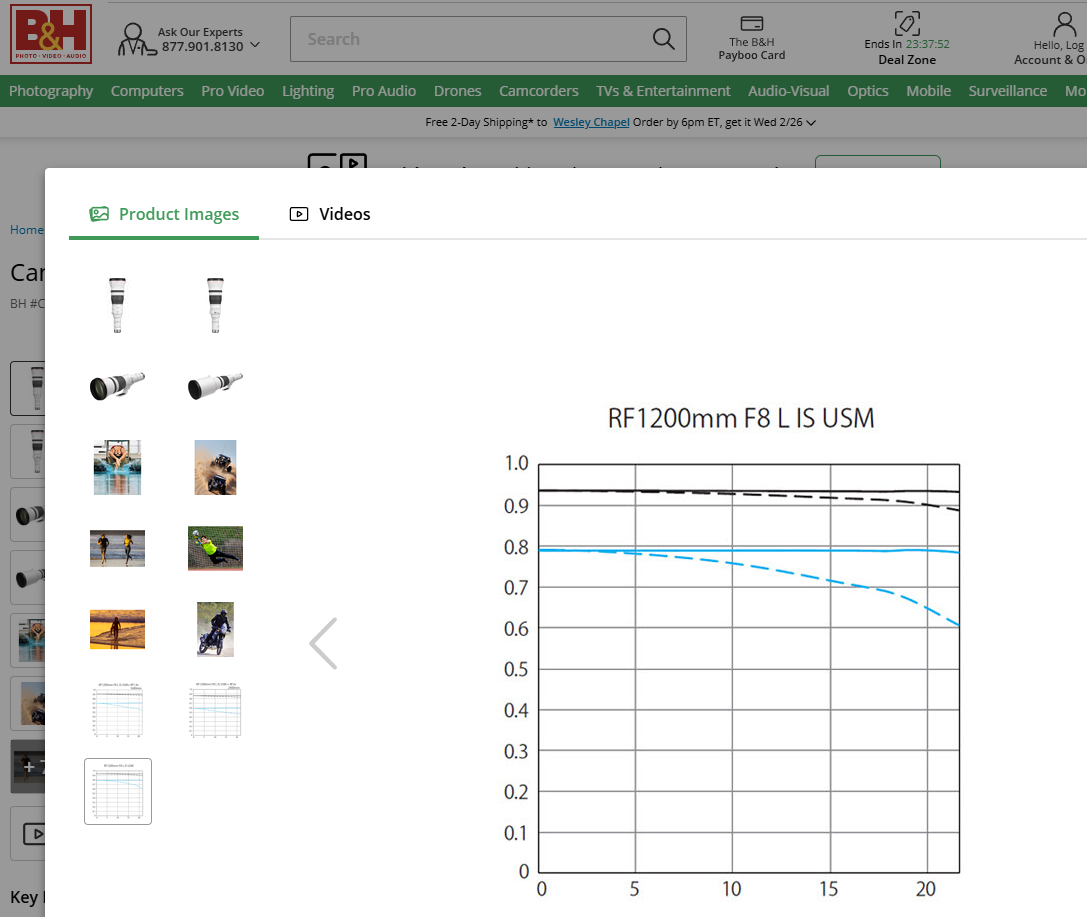Click the Home breadcrumb link

coord(26,230)
